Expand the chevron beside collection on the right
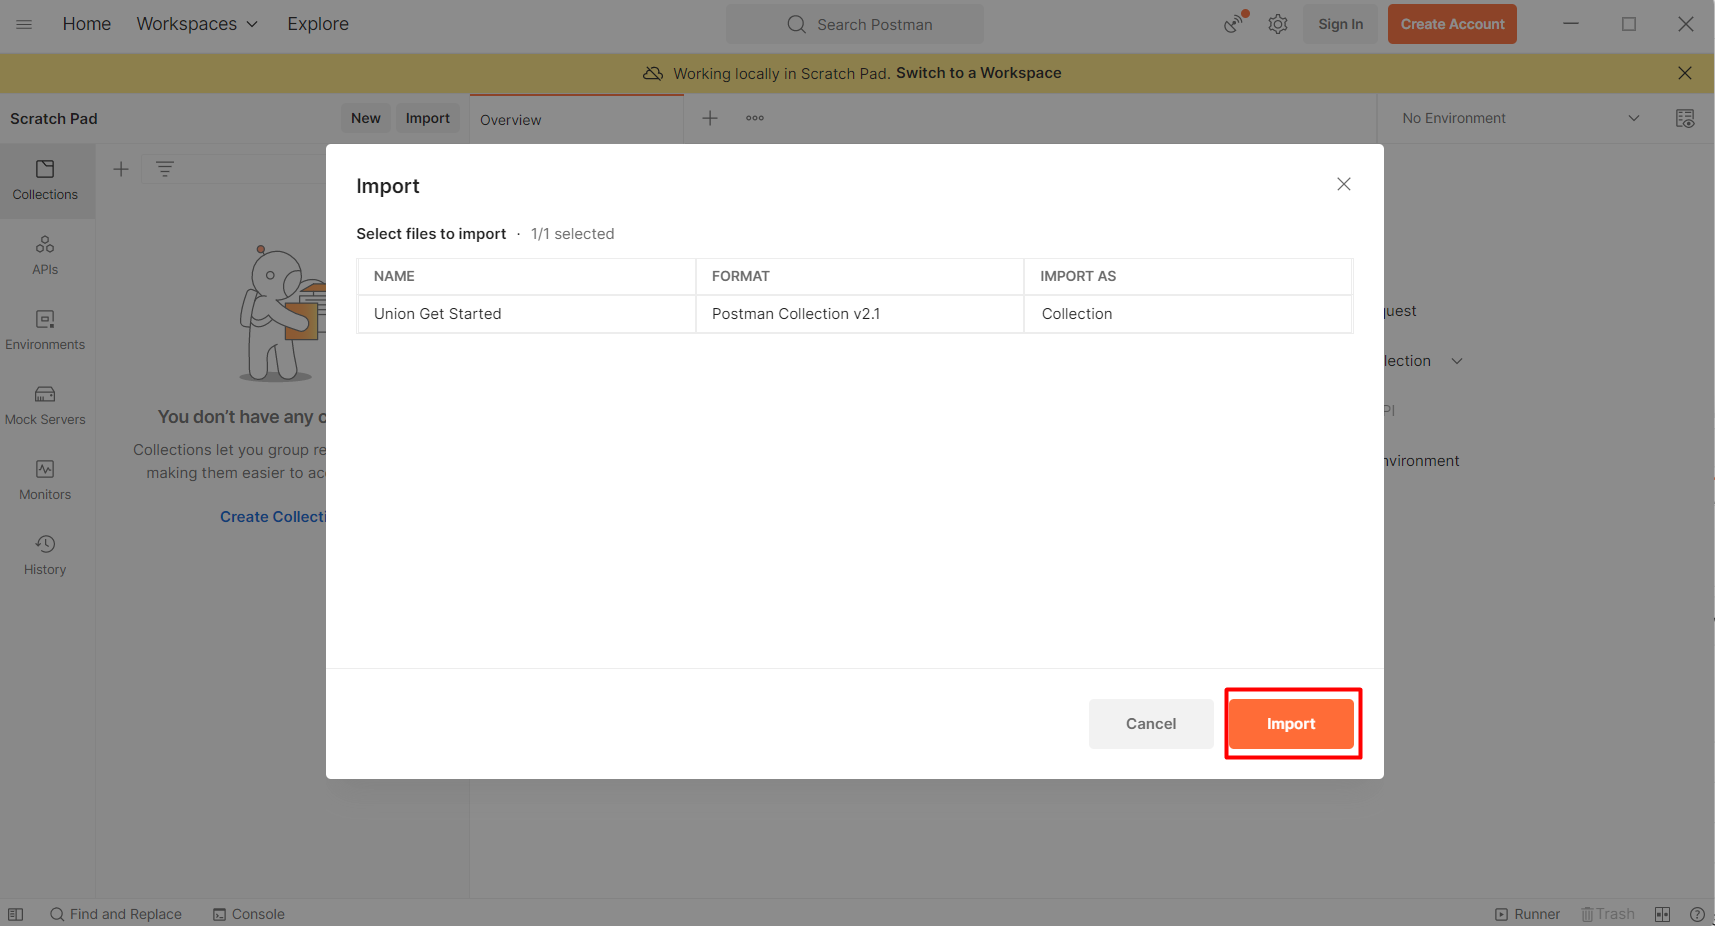Viewport: 1715px width, 926px height. (1457, 361)
